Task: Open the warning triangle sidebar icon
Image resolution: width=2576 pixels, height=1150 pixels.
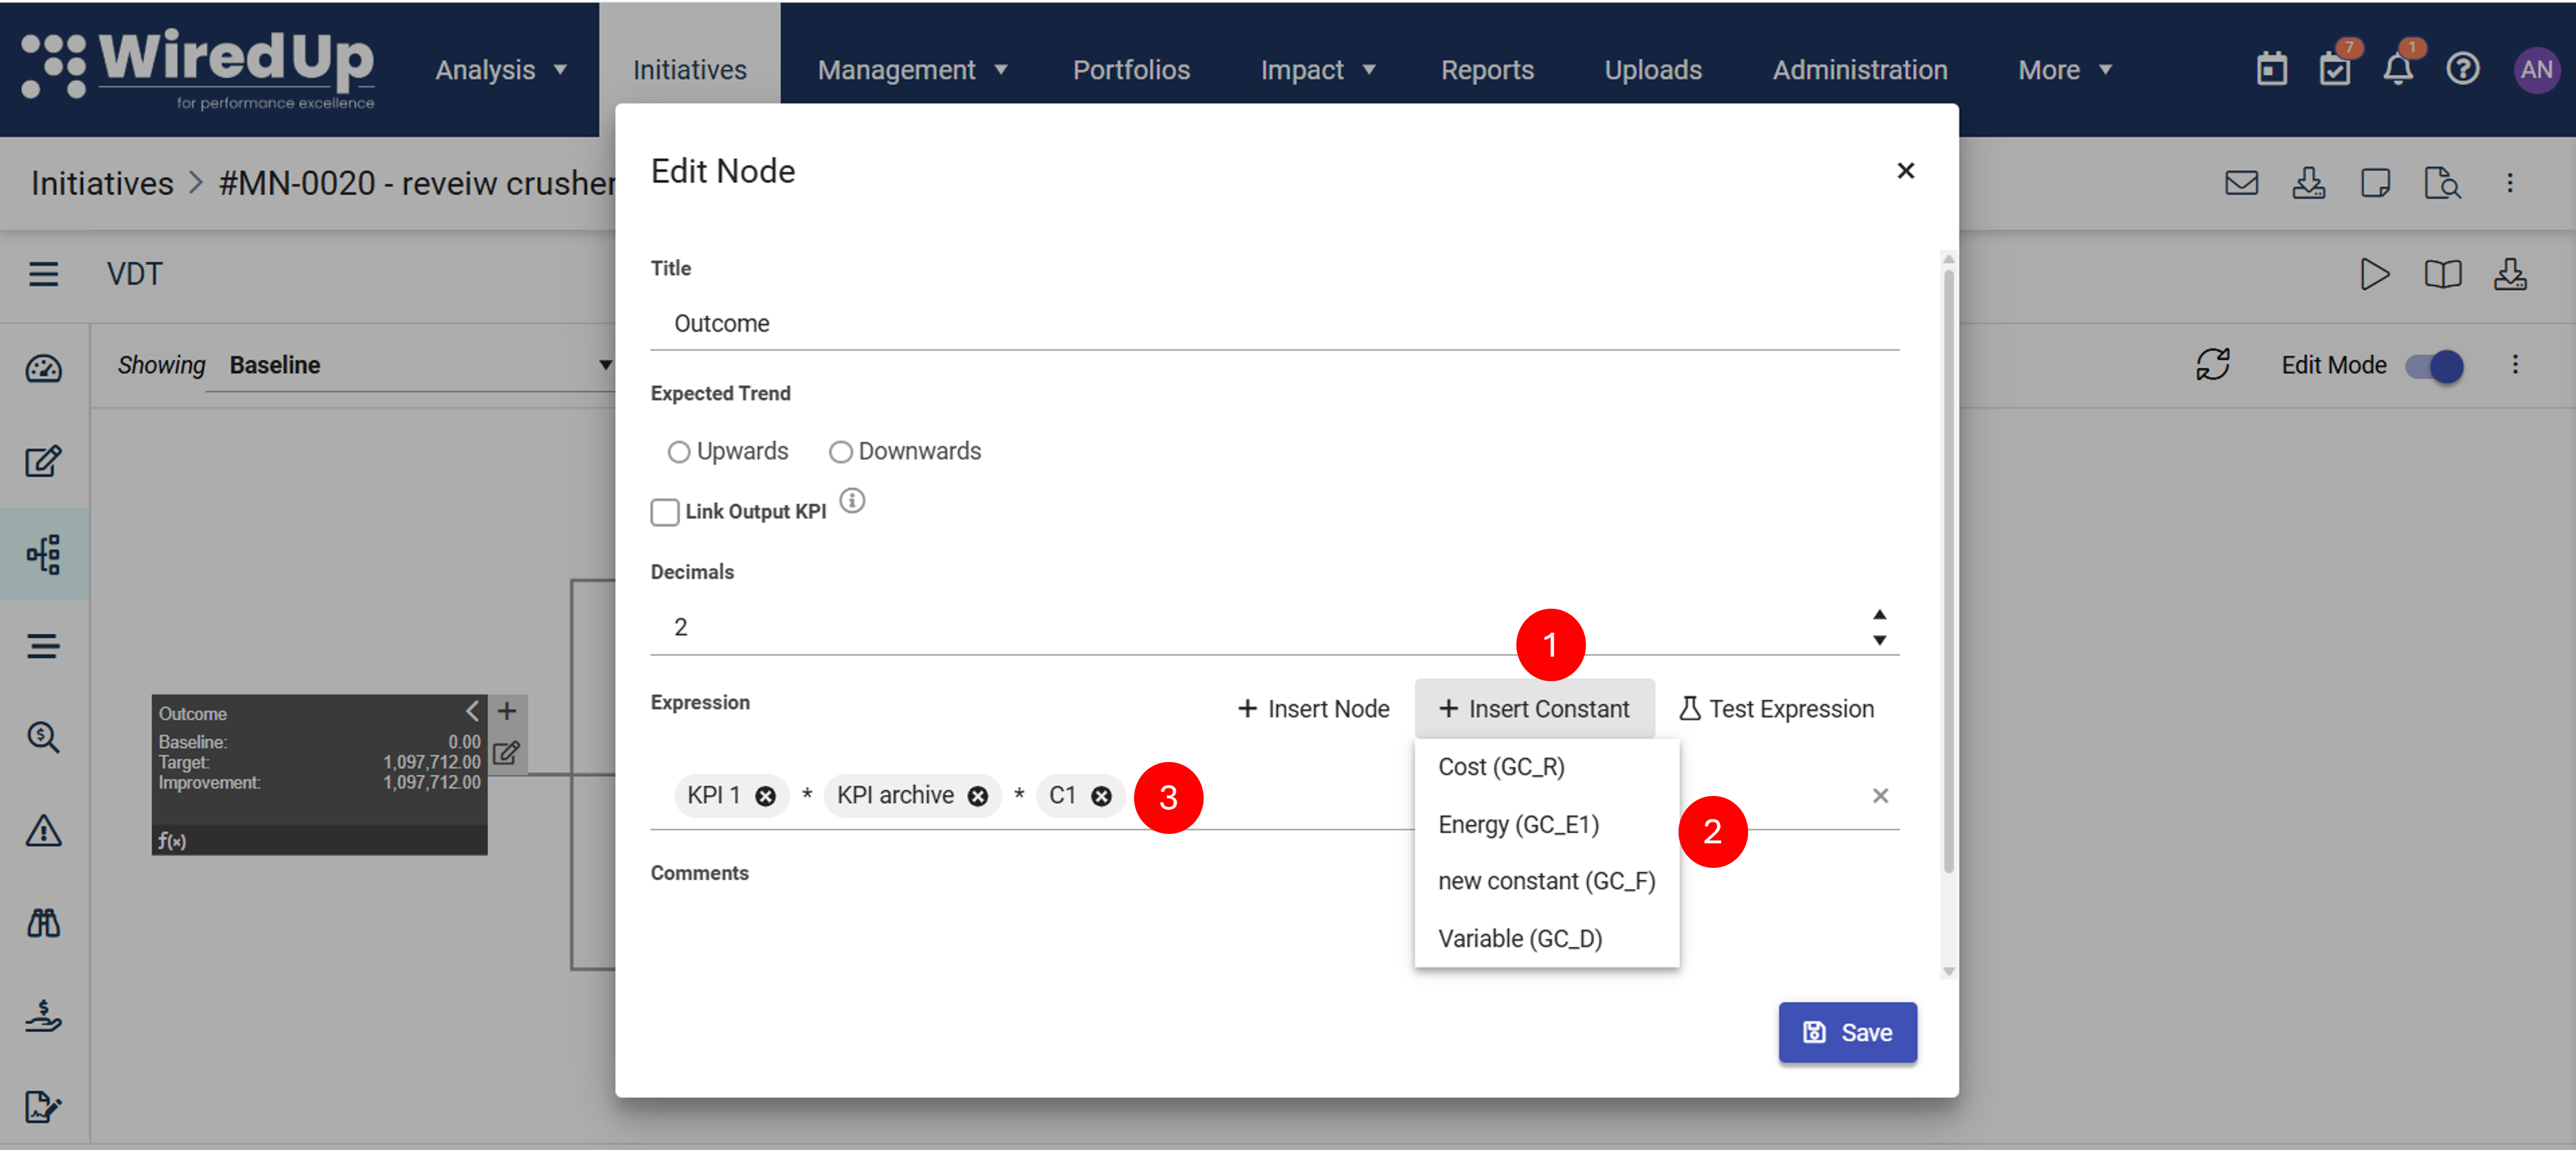Action: (43, 830)
